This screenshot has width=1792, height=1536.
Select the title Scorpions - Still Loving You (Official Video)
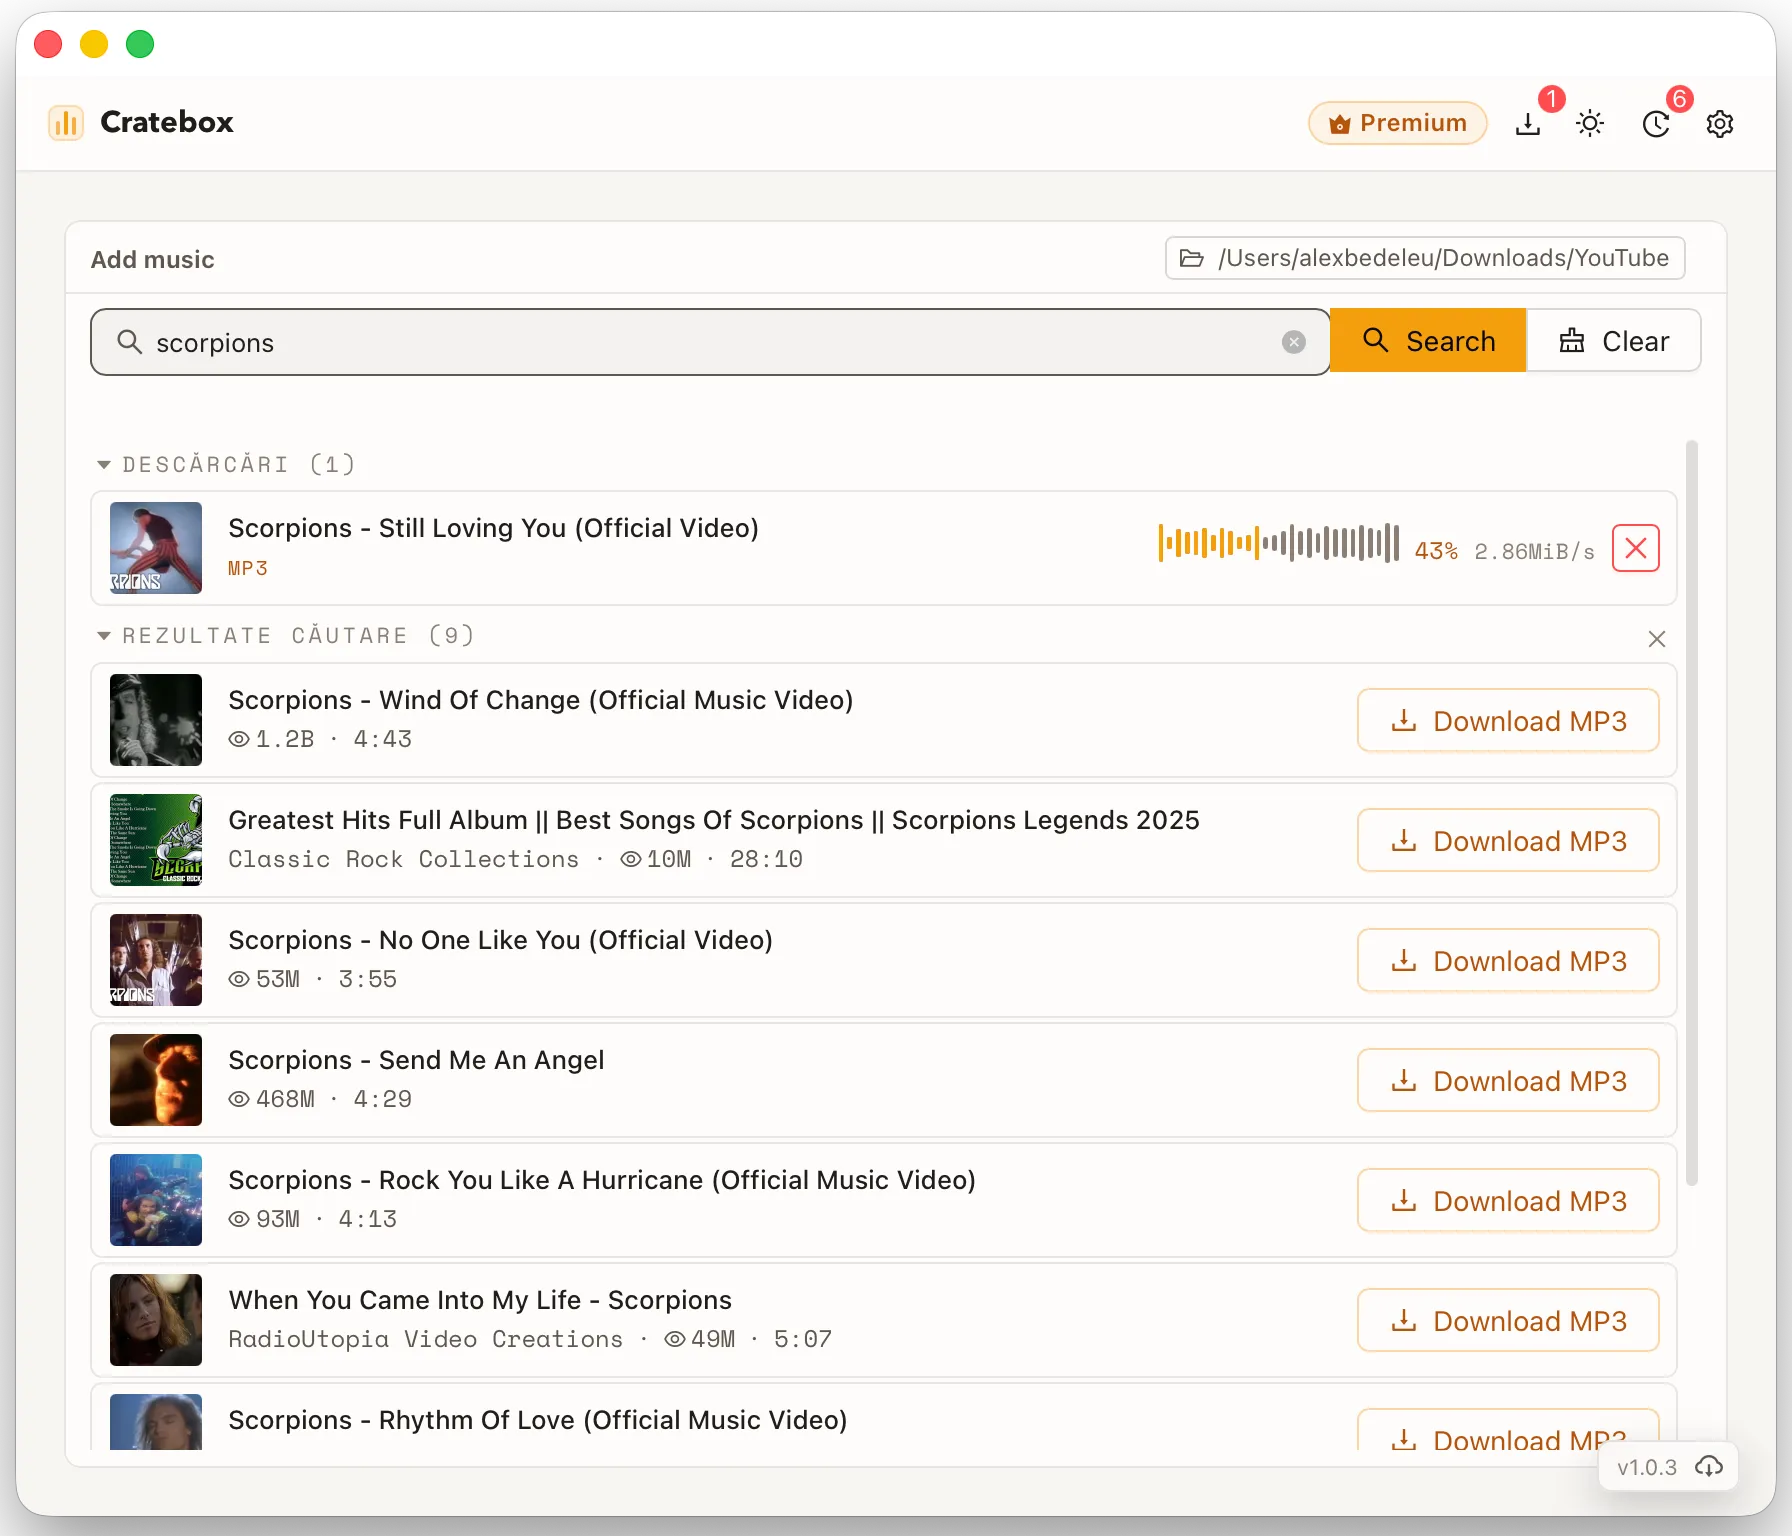[494, 528]
